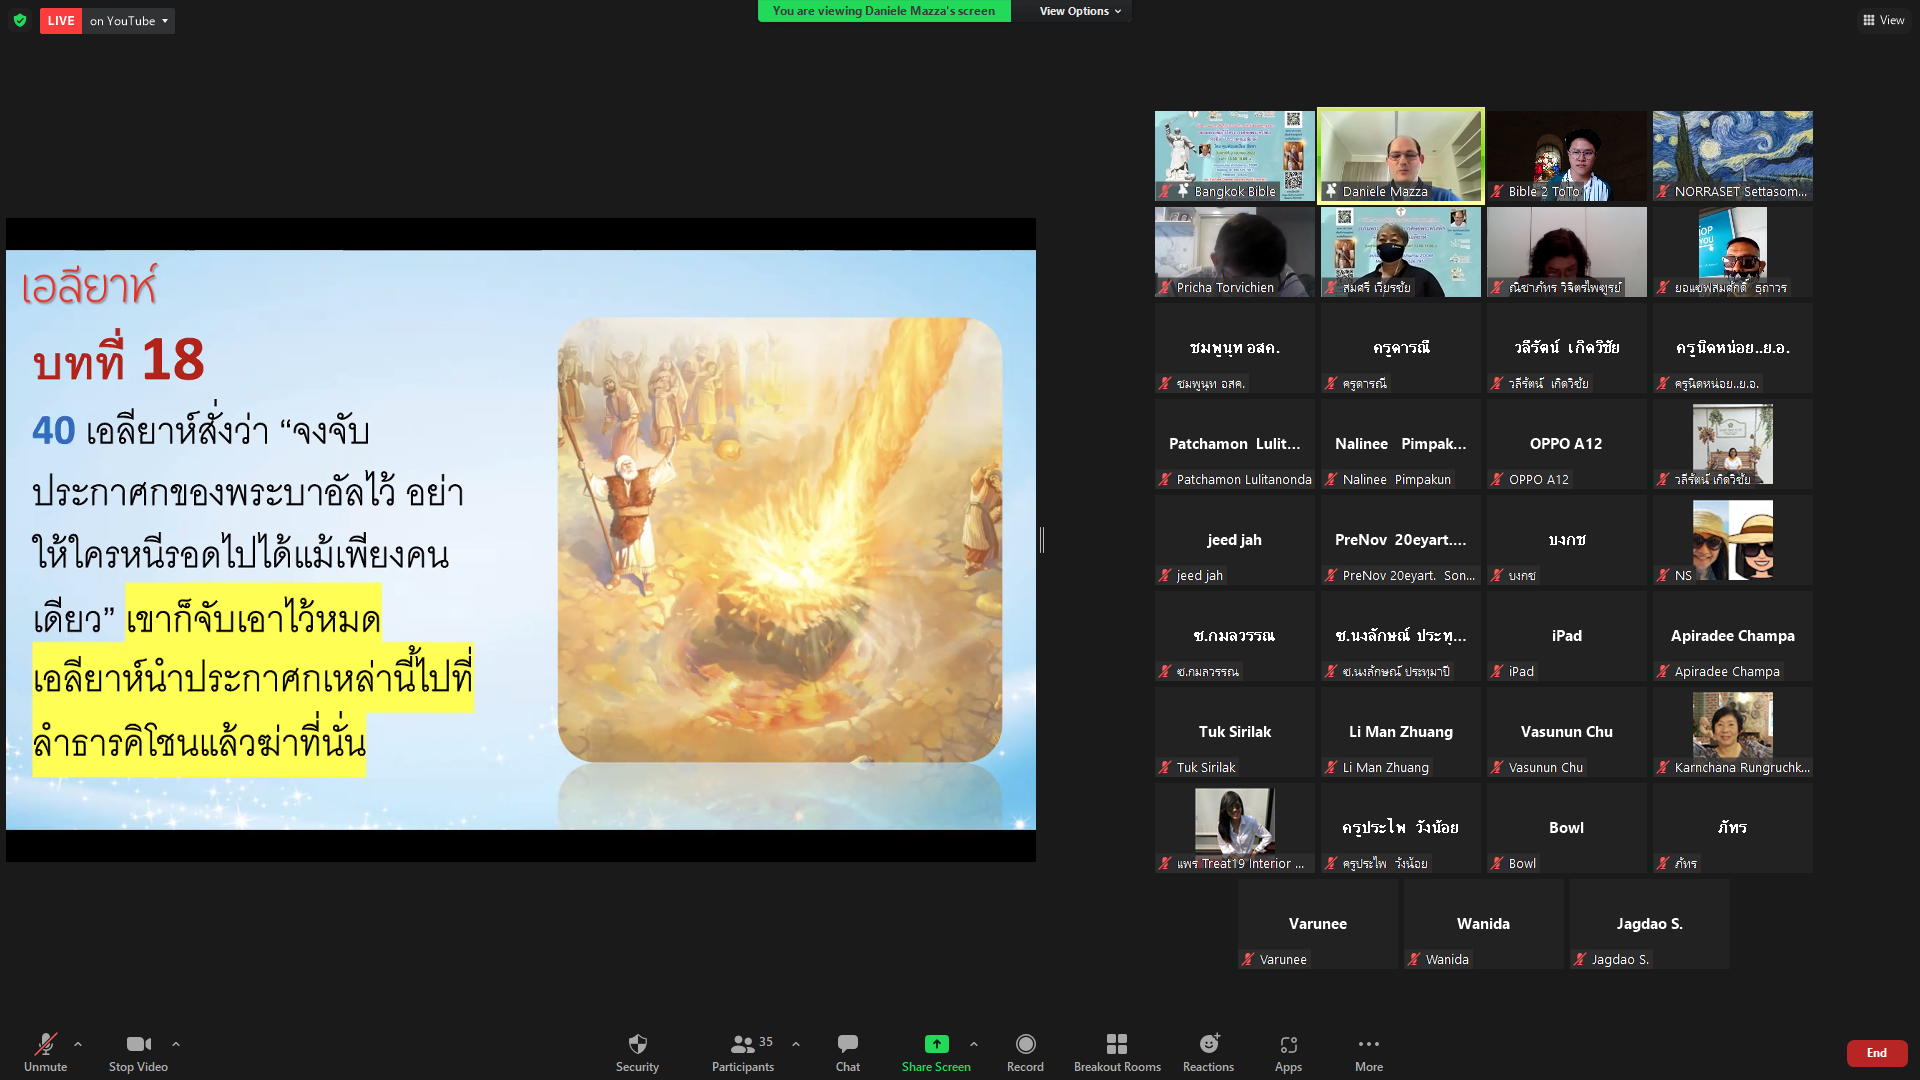The width and height of the screenshot is (1920, 1080).
Task: Select the Bangkok Bible video tile
Action: click(x=1234, y=155)
